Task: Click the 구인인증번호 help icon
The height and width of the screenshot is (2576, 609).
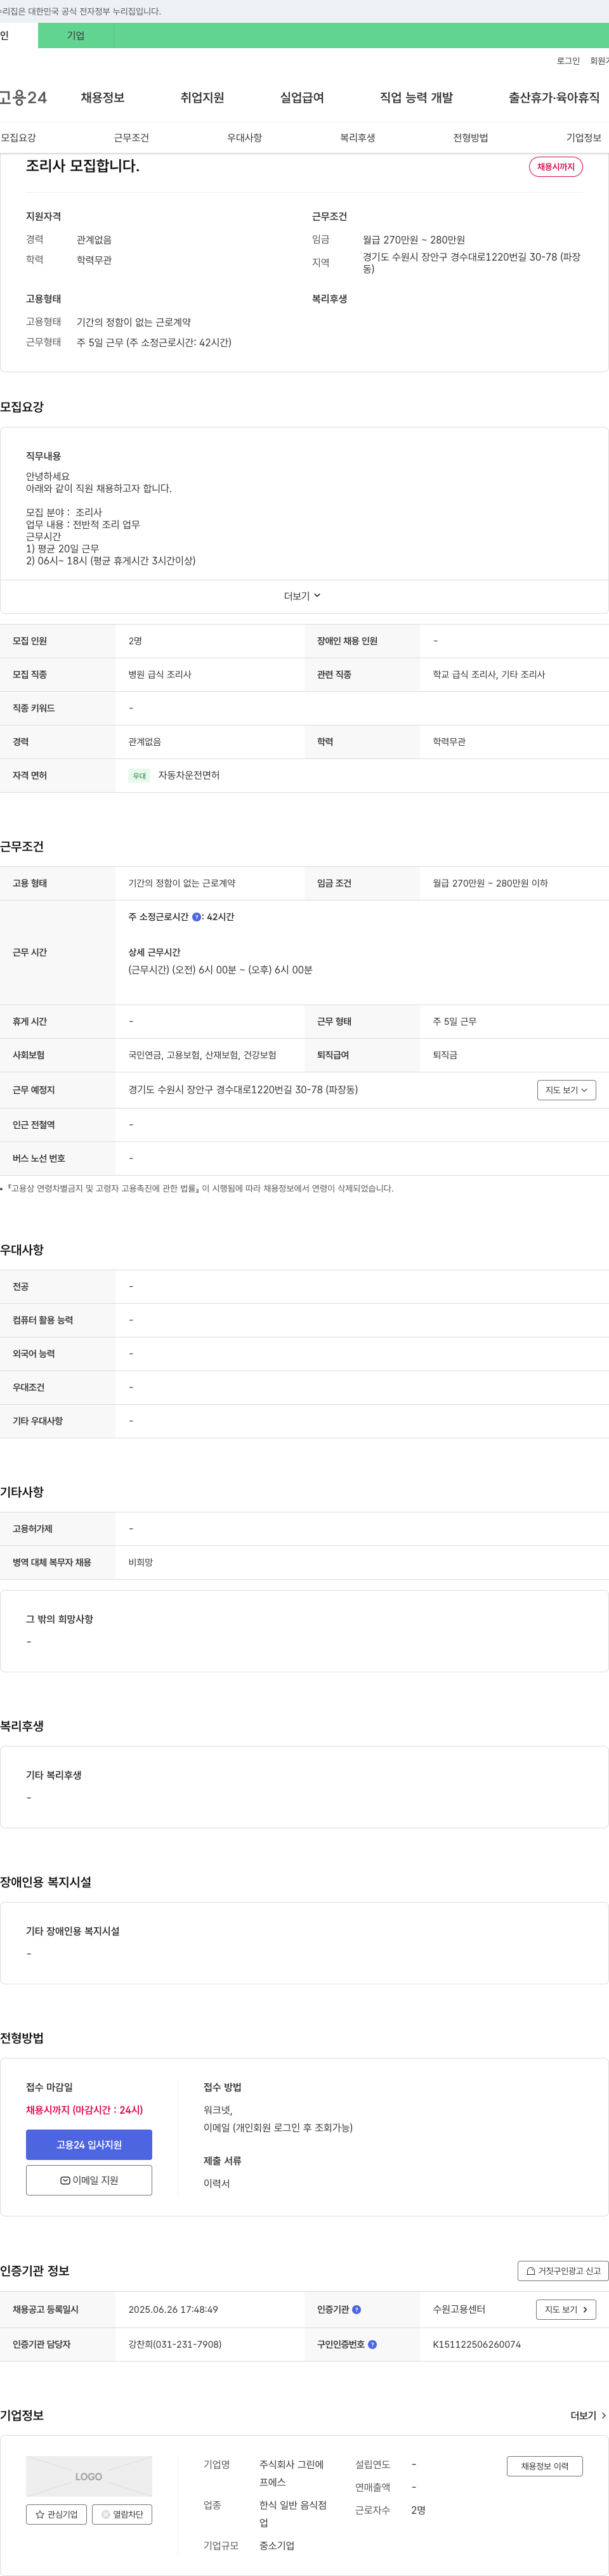Action: (373, 2344)
